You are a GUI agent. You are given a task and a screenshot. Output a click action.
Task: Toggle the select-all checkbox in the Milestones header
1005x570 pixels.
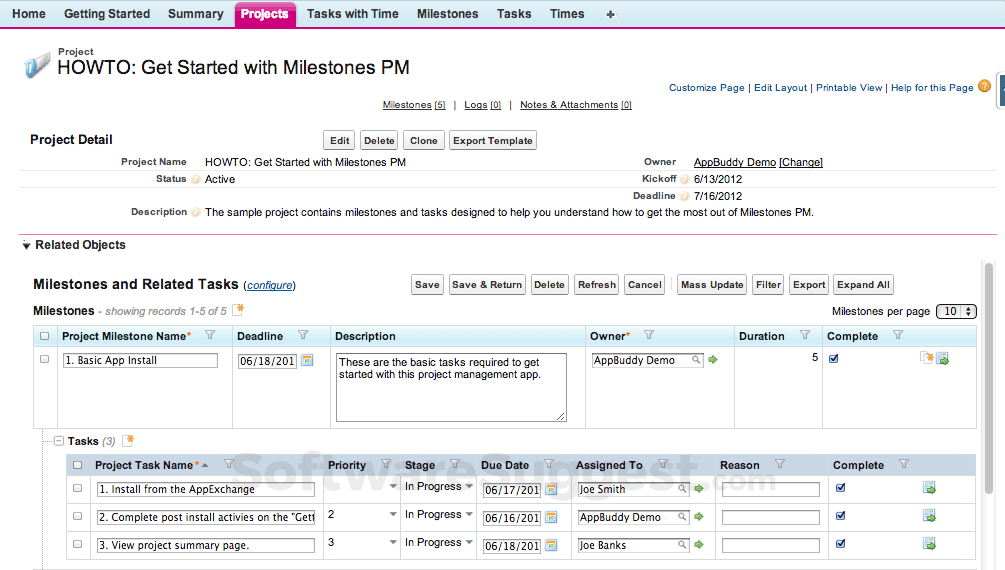[44, 336]
